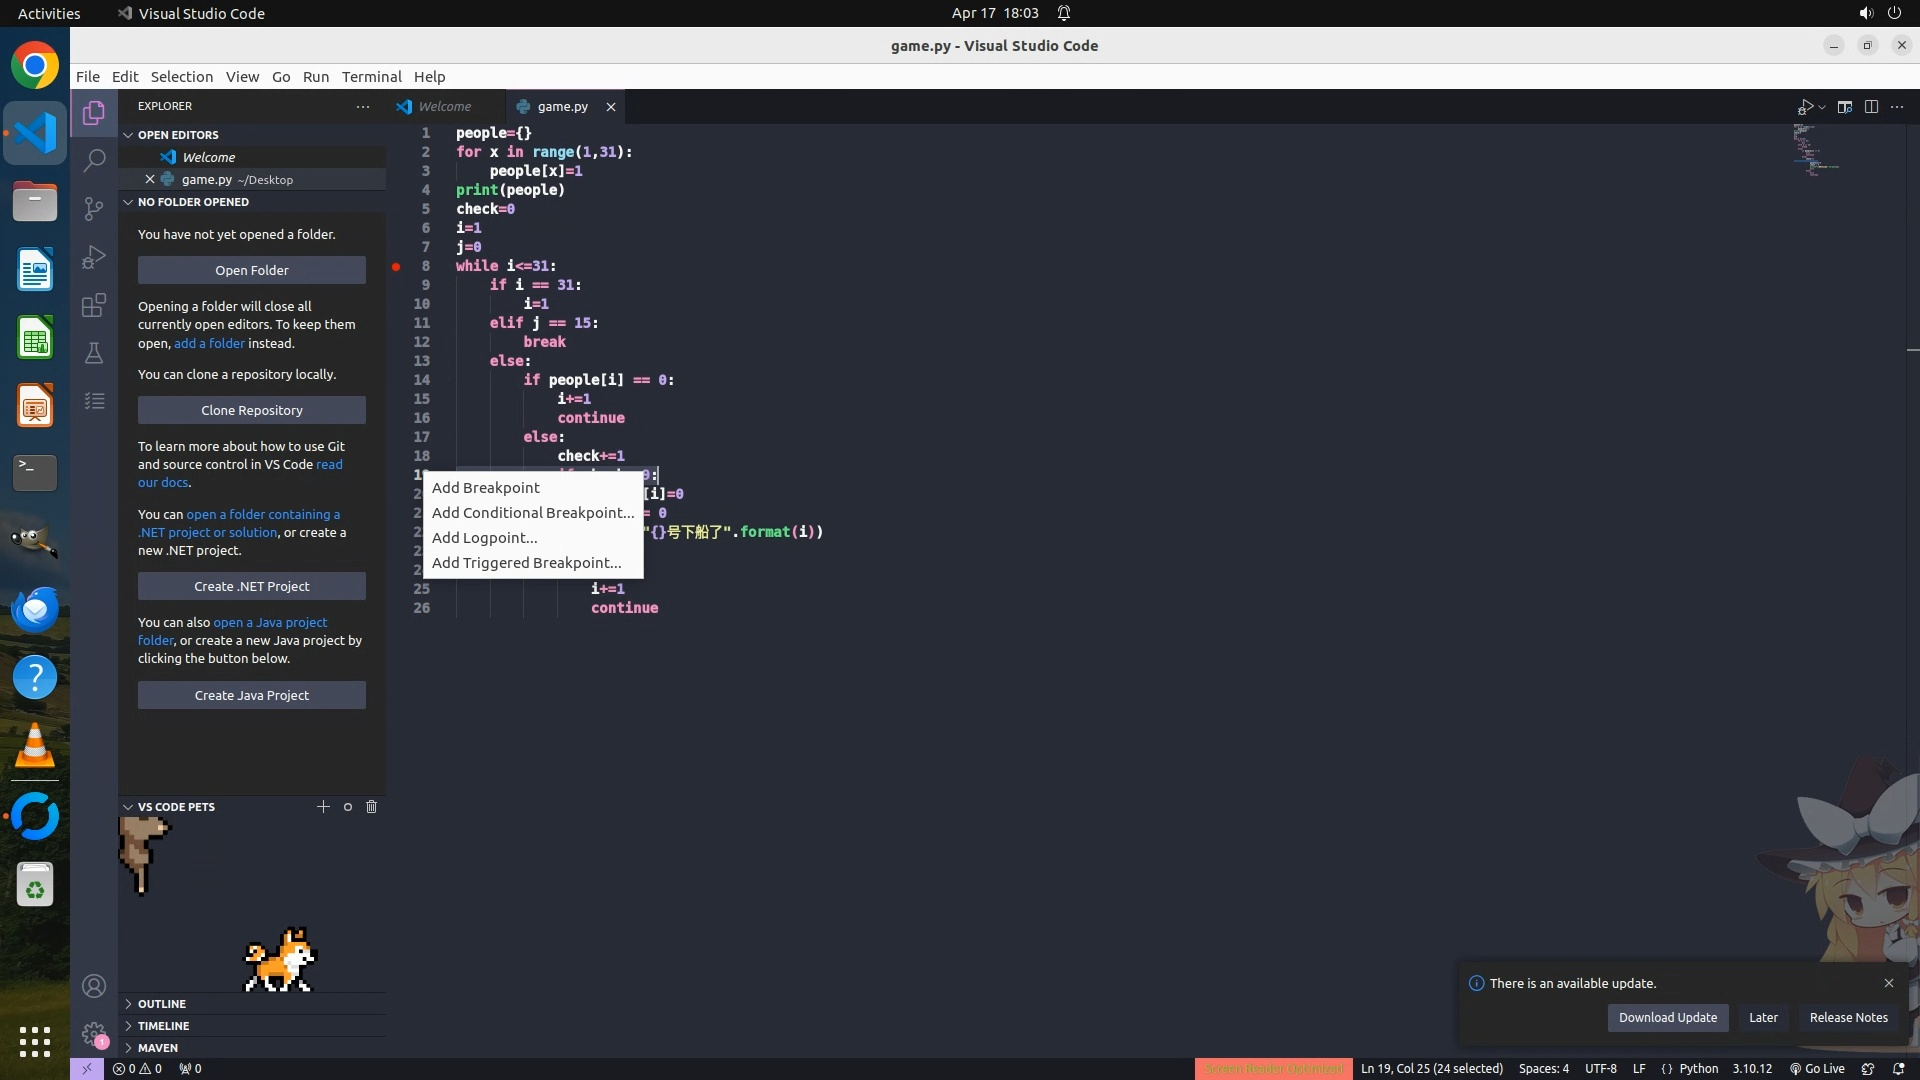
Task: Toggle the breakpoint dot on line 8
Action: tap(396, 266)
